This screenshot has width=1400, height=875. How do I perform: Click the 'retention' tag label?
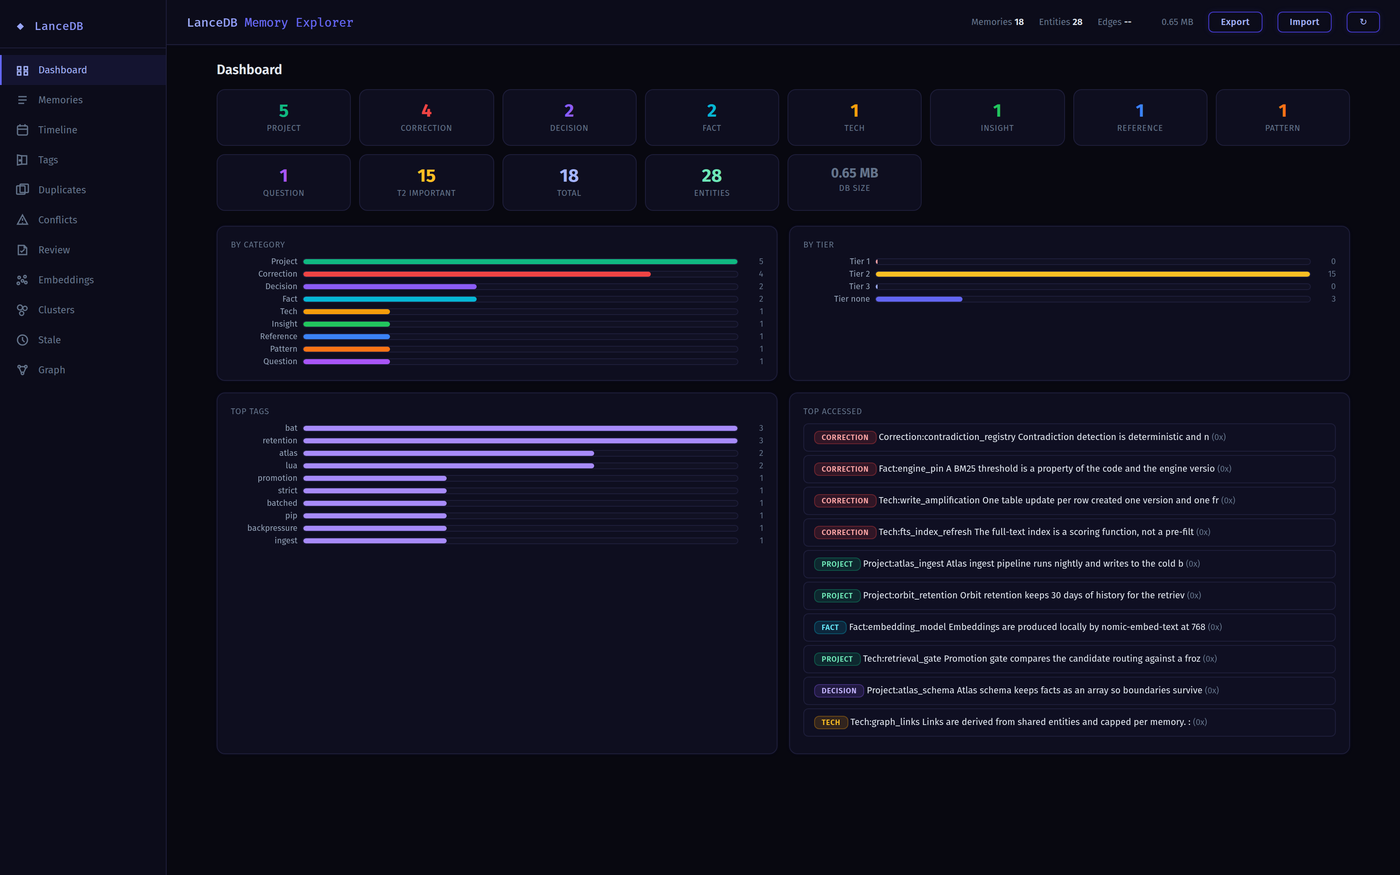pyautogui.click(x=280, y=441)
